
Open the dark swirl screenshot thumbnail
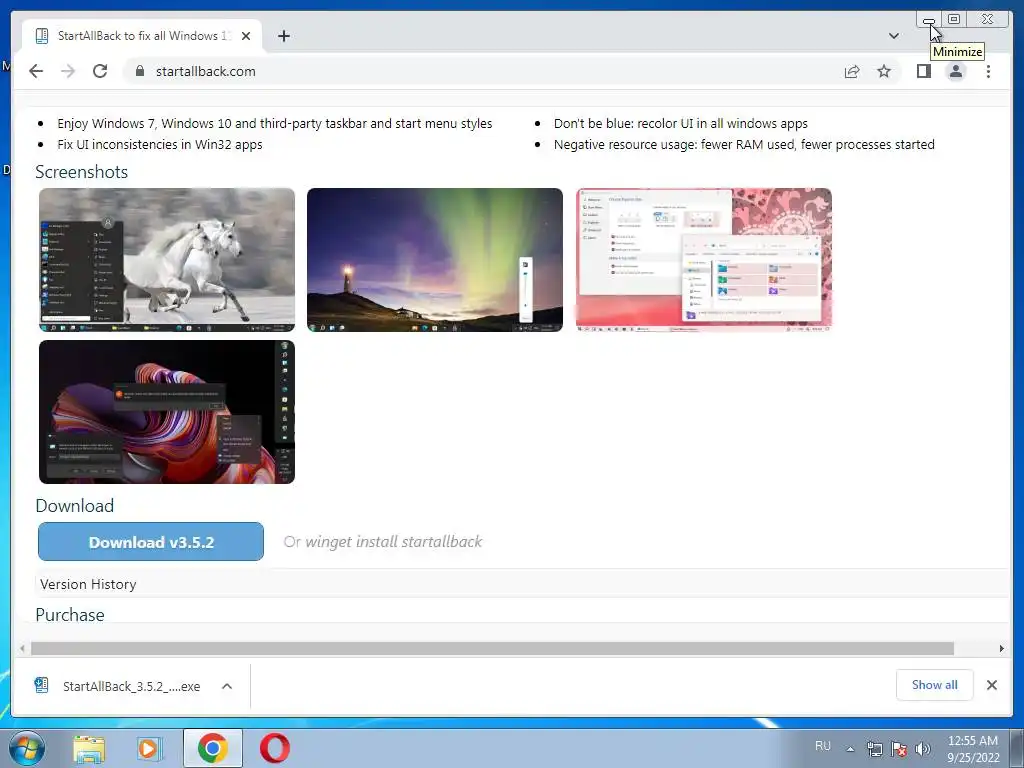click(x=167, y=412)
